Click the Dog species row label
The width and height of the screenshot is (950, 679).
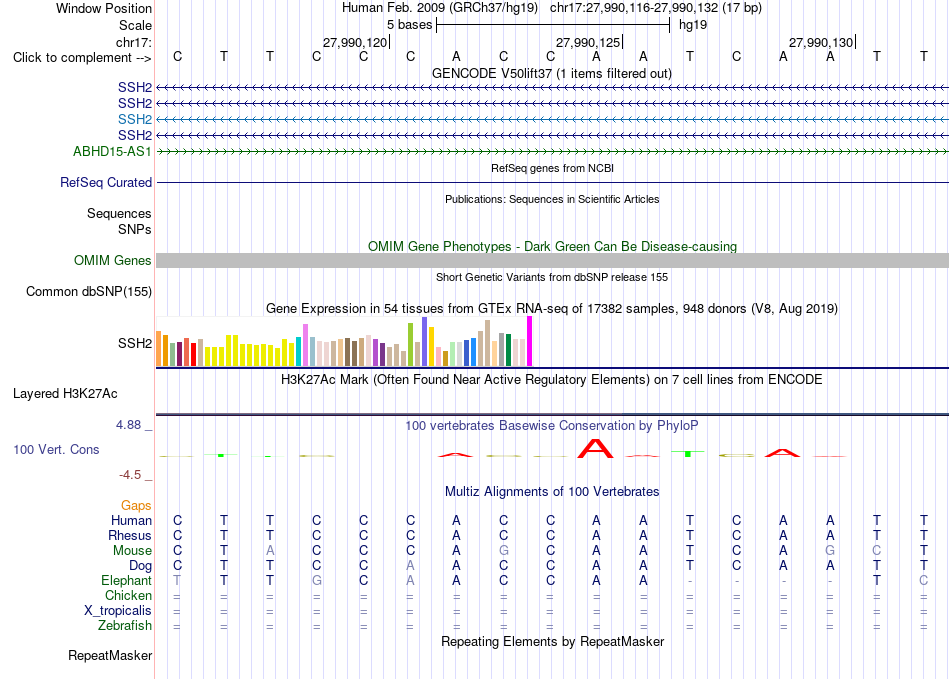pyautogui.click(x=140, y=566)
